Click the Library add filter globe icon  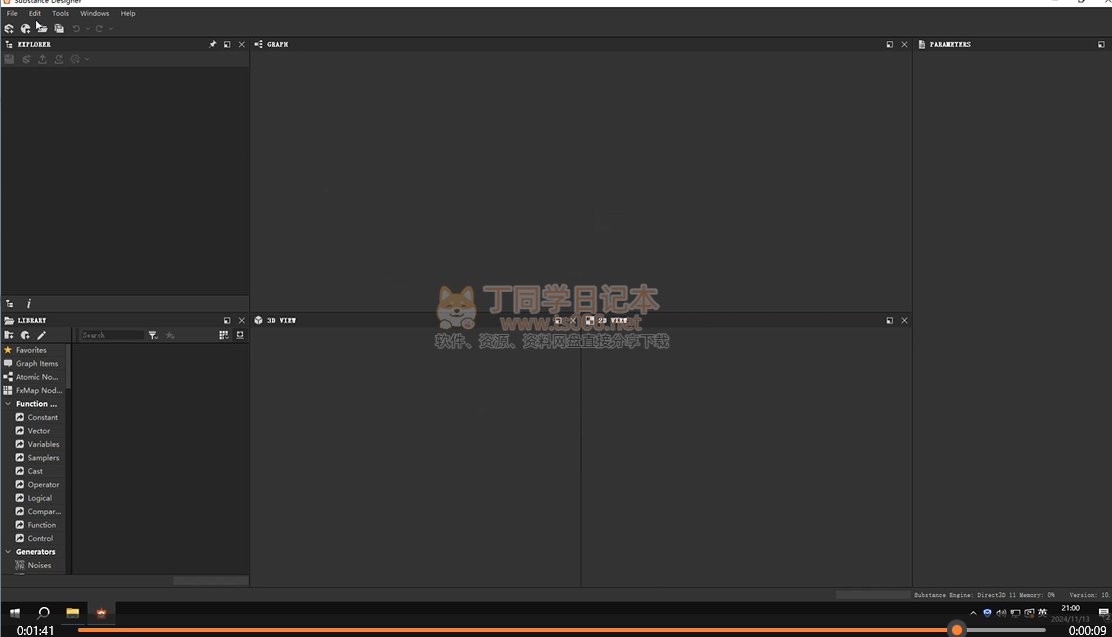(x=26, y=335)
